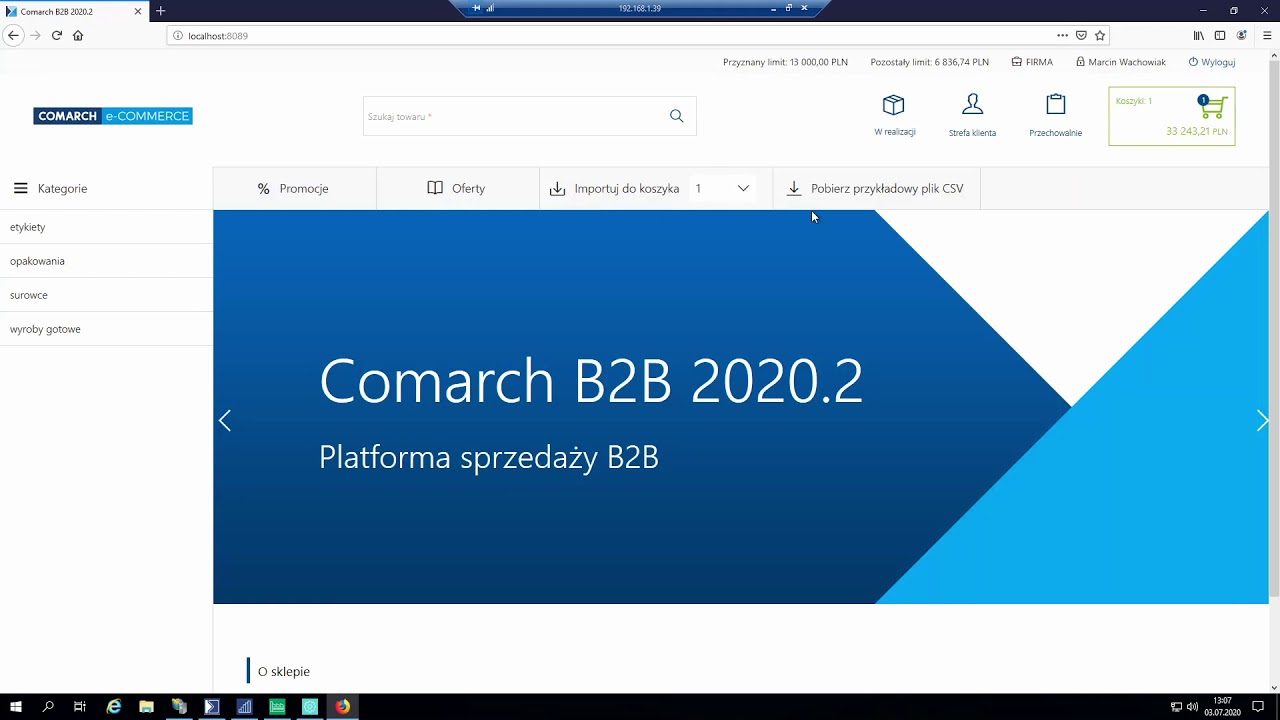This screenshot has width=1280, height=720.
Task: Open a new browser tab
Action: point(160,11)
